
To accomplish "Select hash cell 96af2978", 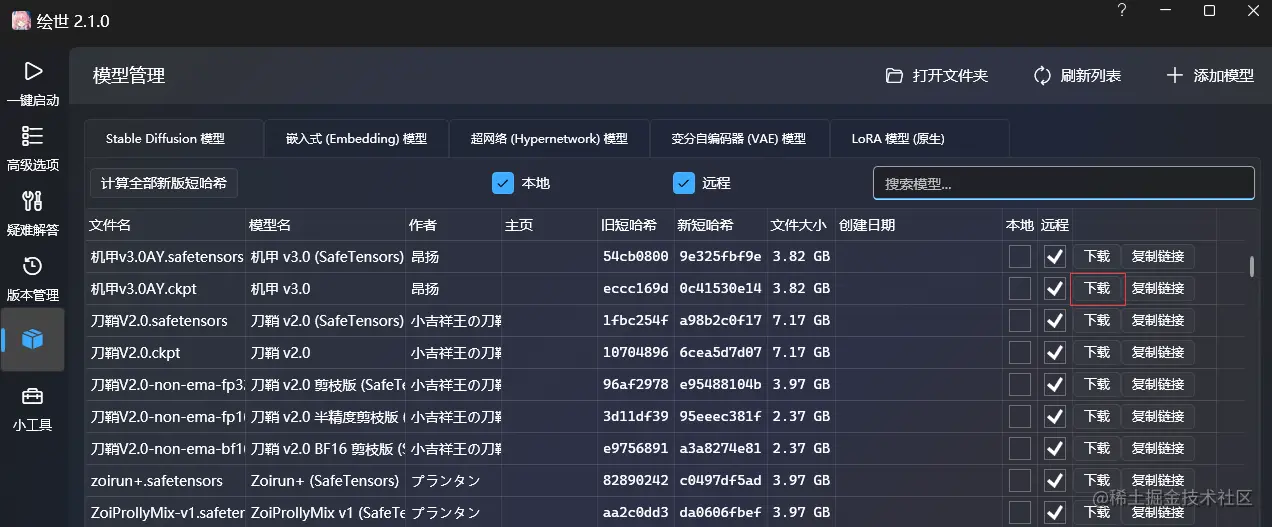I will [636, 385].
